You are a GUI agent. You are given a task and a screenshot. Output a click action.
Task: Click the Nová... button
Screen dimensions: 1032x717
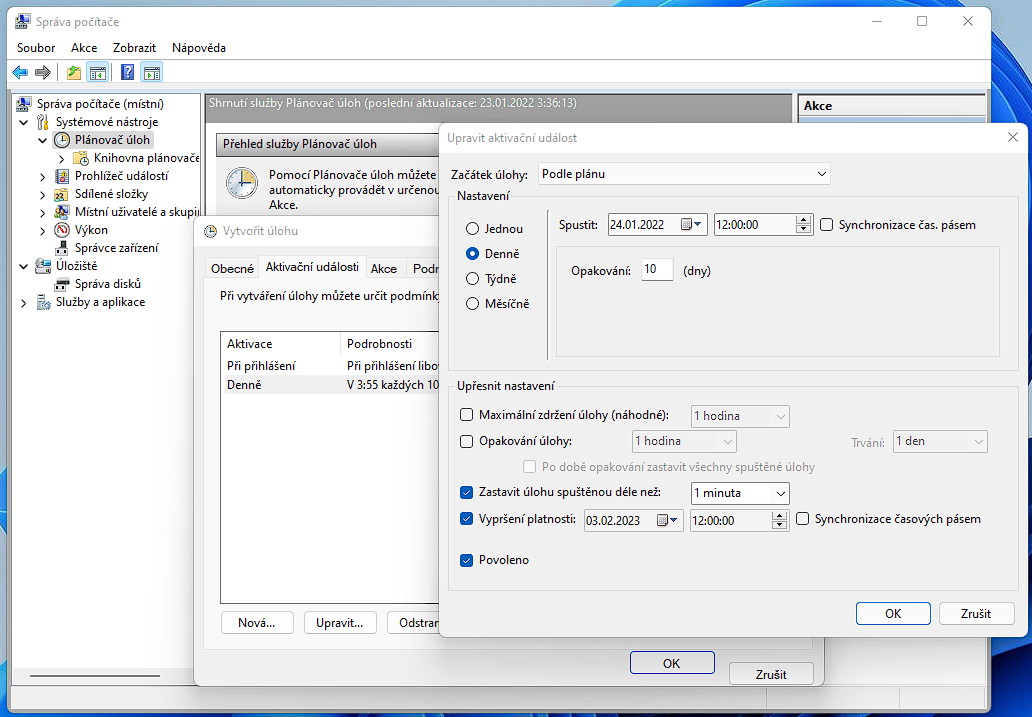coord(256,622)
